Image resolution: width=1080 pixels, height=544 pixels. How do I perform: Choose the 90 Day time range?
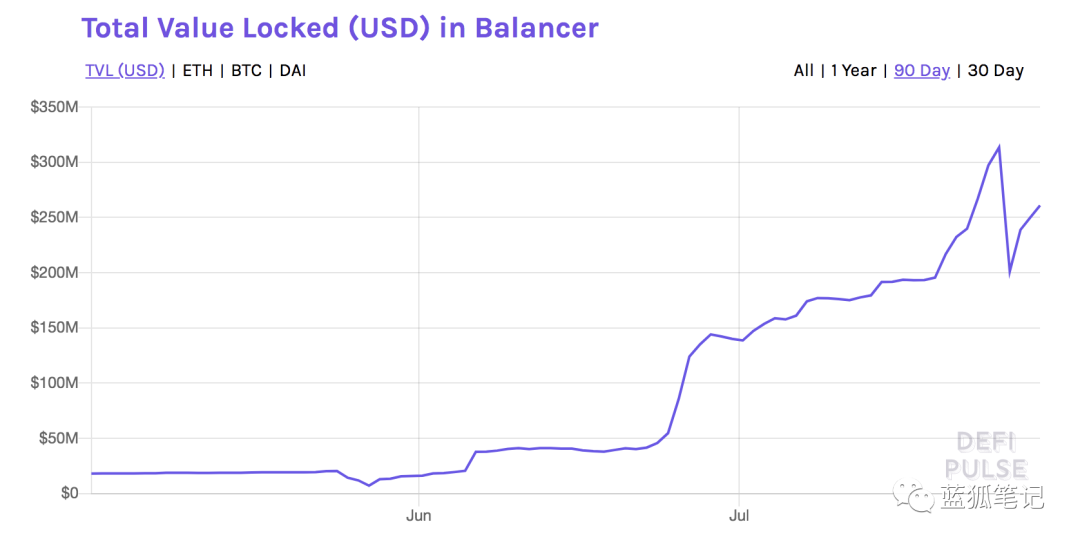(921, 71)
